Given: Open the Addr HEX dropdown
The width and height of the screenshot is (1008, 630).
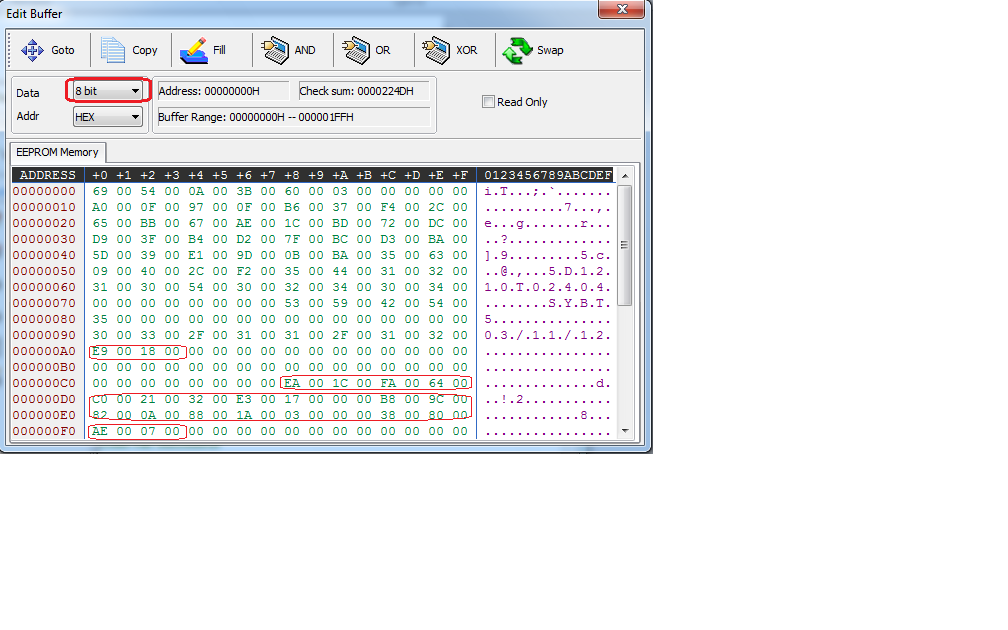Looking at the screenshot, I should pos(108,117).
